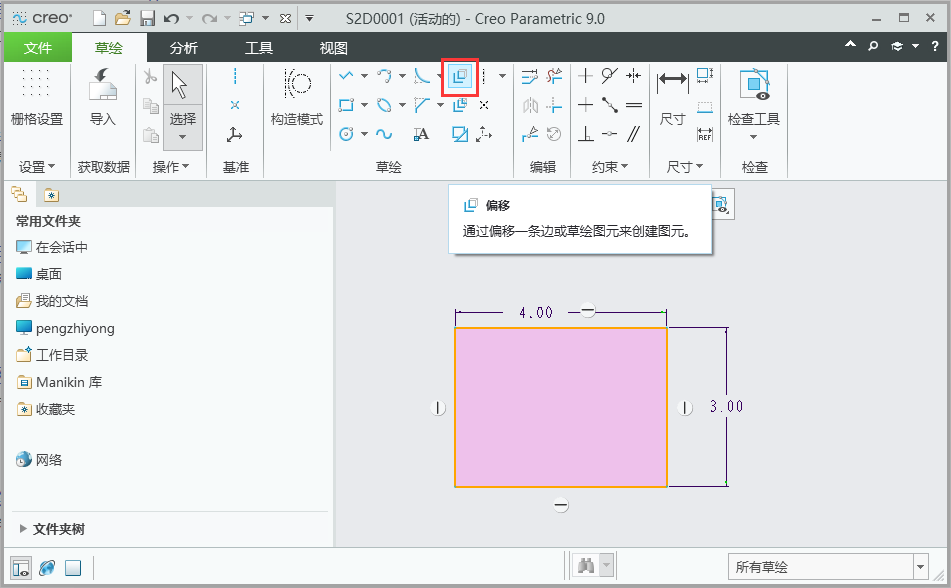Open Grid Settings (栅格设置)

[37, 98]
